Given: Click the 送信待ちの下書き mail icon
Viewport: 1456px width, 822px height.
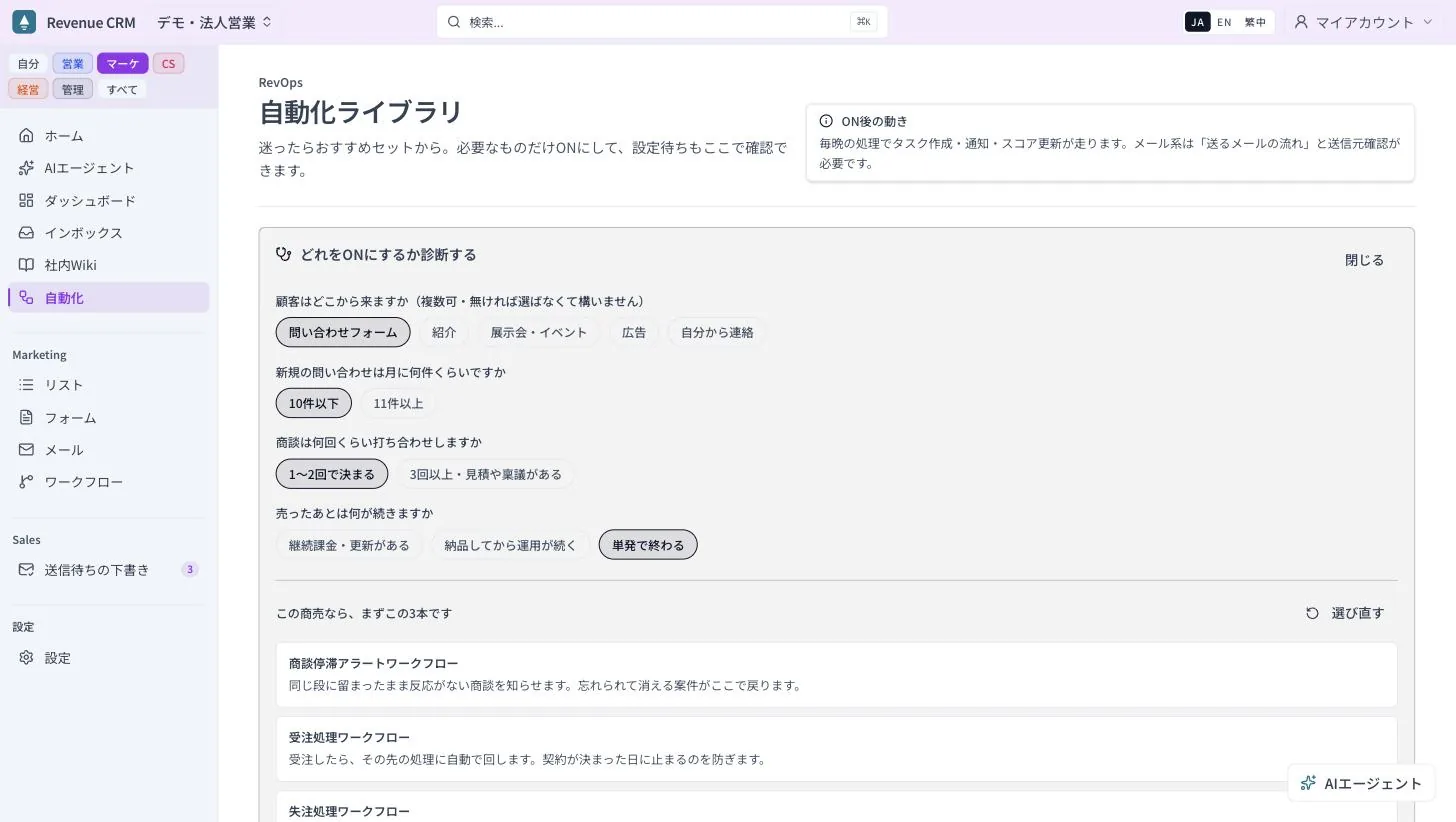Looking at the screenshot, I should tap(26, 570).
